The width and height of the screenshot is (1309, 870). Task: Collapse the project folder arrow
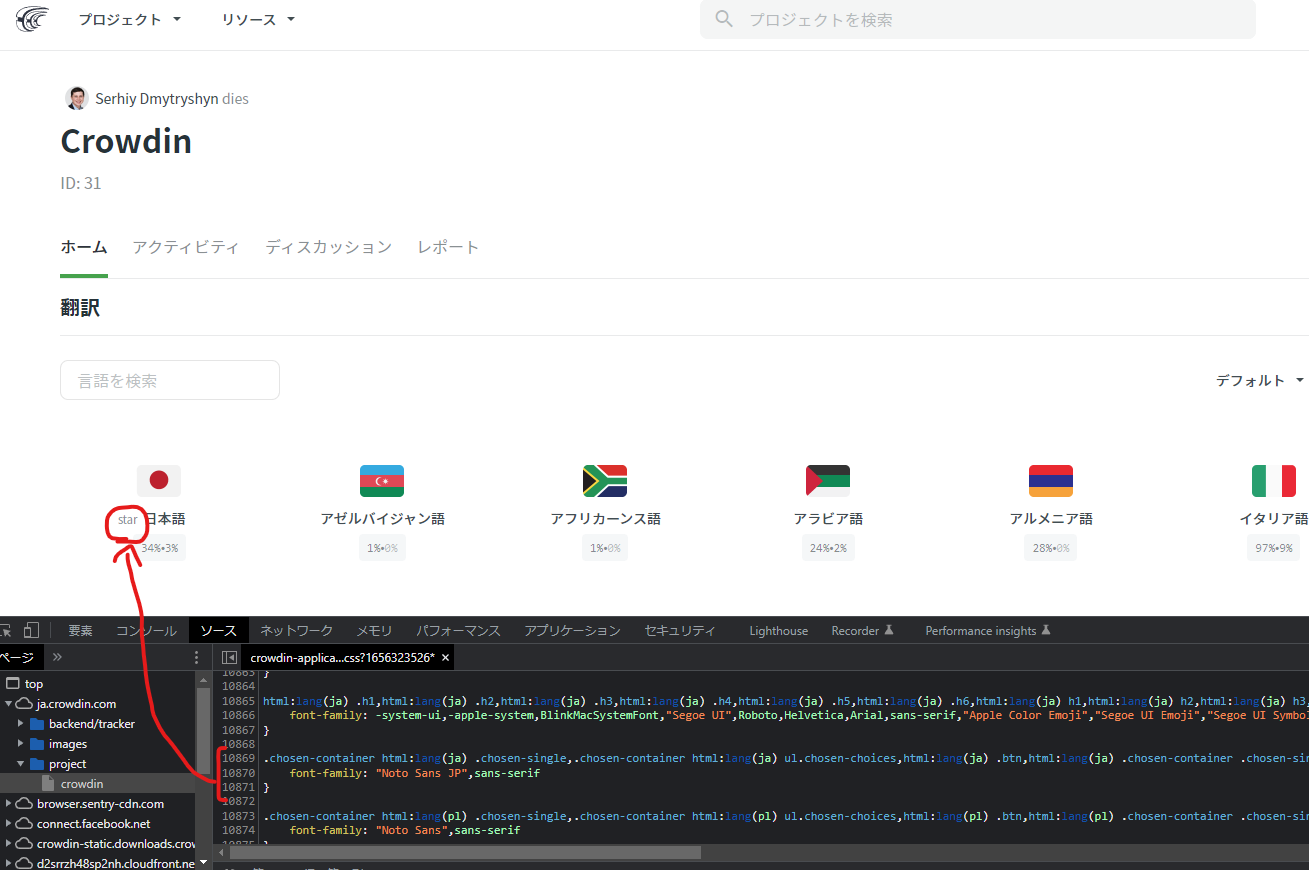point(21,764)
